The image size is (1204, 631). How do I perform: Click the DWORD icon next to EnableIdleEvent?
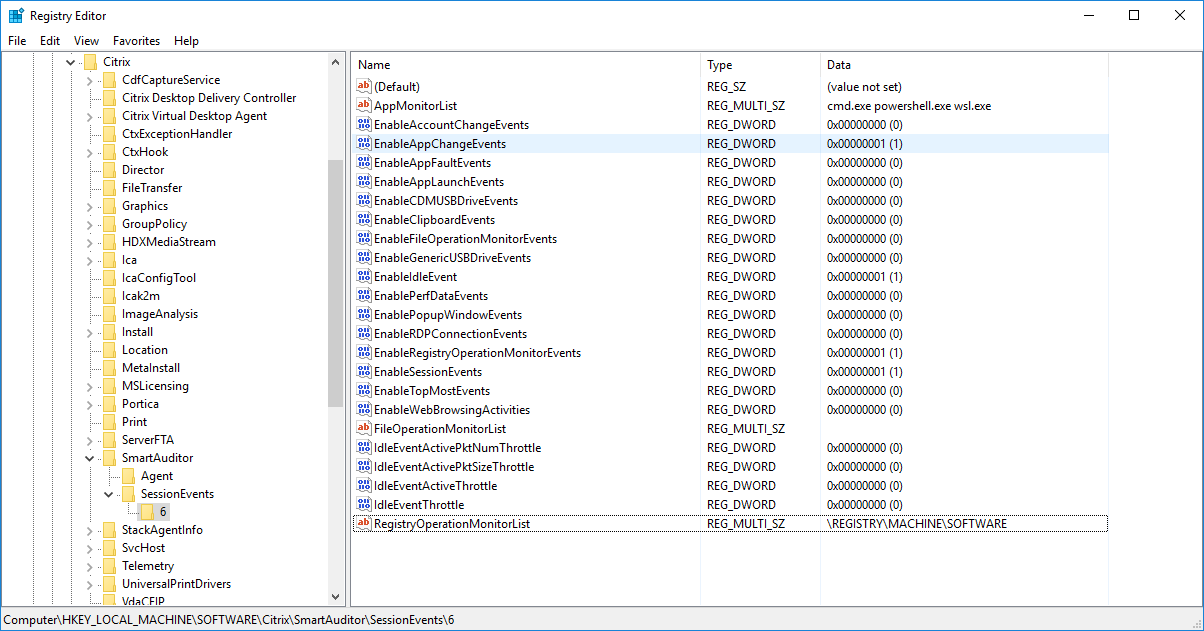point(364,276)
